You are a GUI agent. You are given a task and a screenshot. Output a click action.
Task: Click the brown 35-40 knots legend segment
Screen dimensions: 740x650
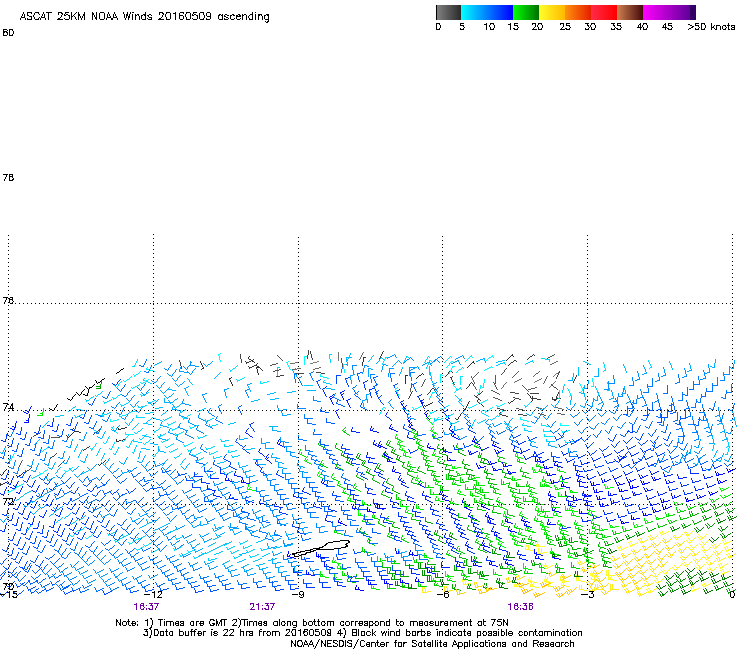630,12
